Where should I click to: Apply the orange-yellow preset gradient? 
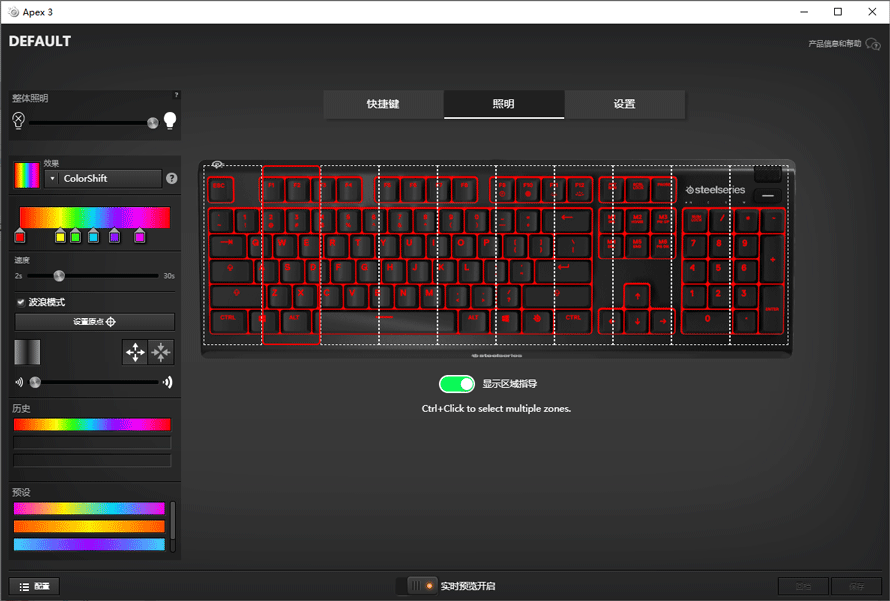pyautogui.click(x=89, y=526)
